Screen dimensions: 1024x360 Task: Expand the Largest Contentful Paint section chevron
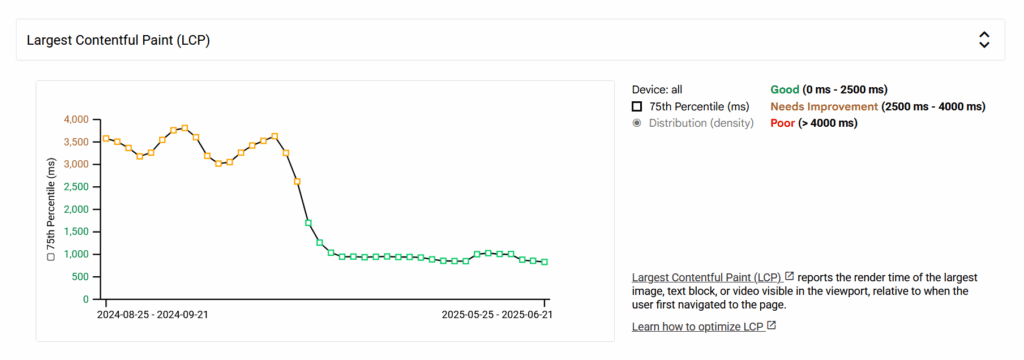point(984,40)
